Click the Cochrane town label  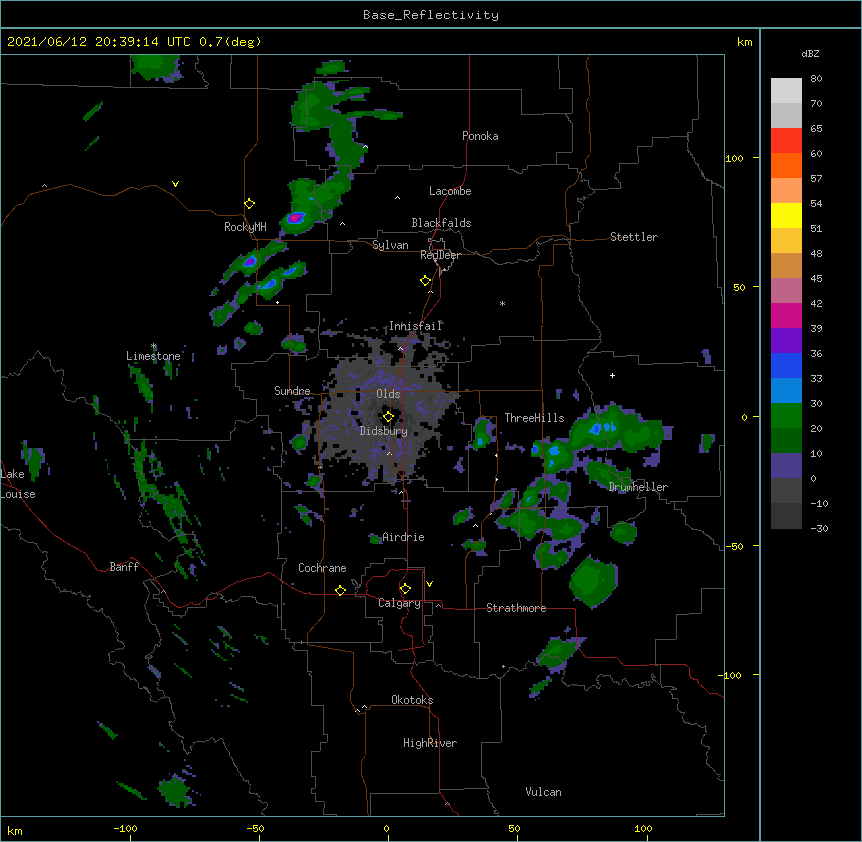[x=322, y=568]
